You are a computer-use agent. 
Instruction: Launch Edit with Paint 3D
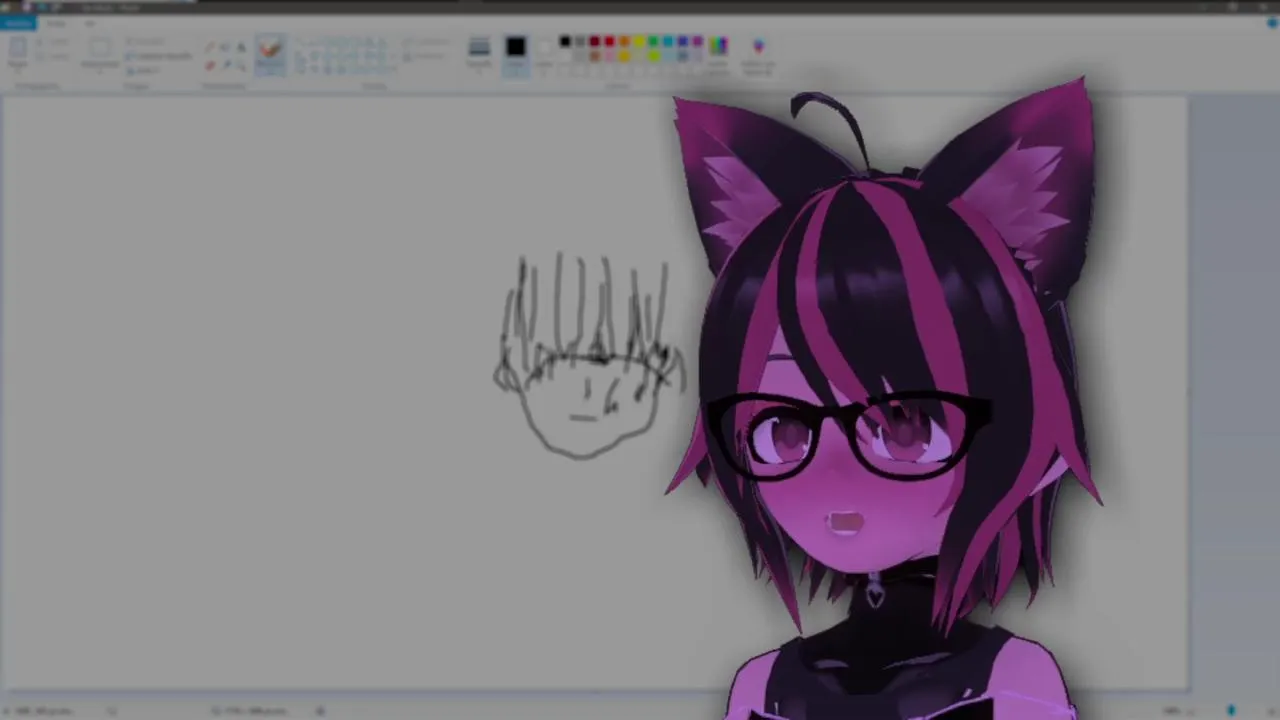pyautogui.click(x=758, y=55)
